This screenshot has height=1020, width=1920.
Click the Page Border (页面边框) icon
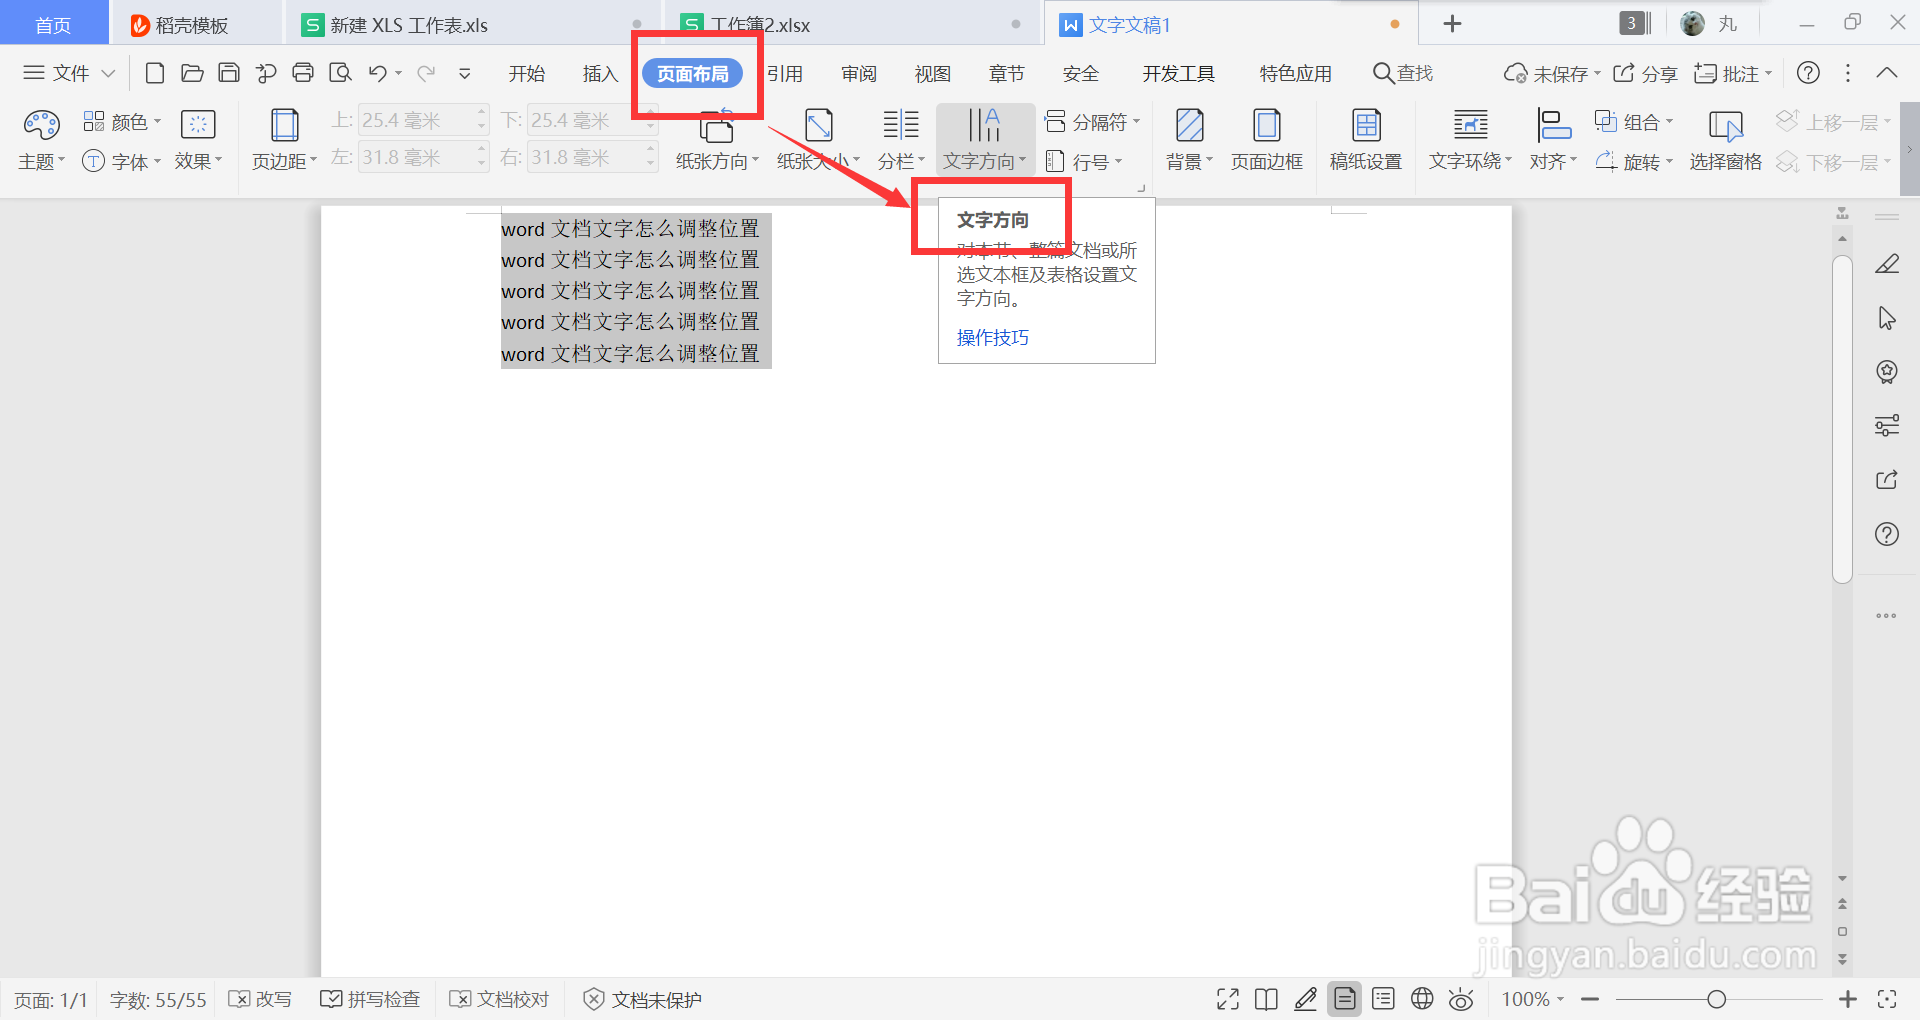pyautogui.click(x=1267, y=125)
